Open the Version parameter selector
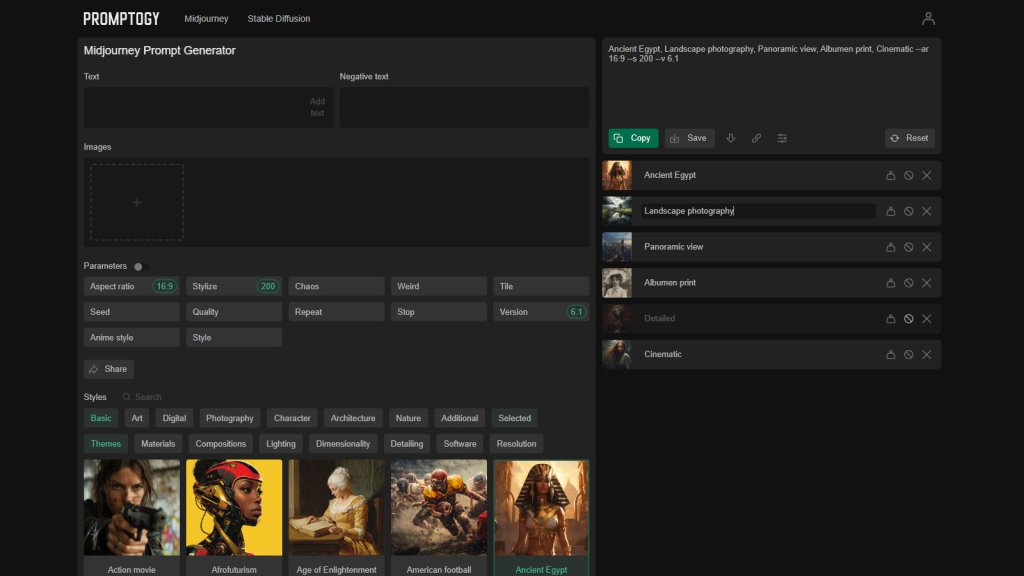1024x576 pixels. (540, 312)
